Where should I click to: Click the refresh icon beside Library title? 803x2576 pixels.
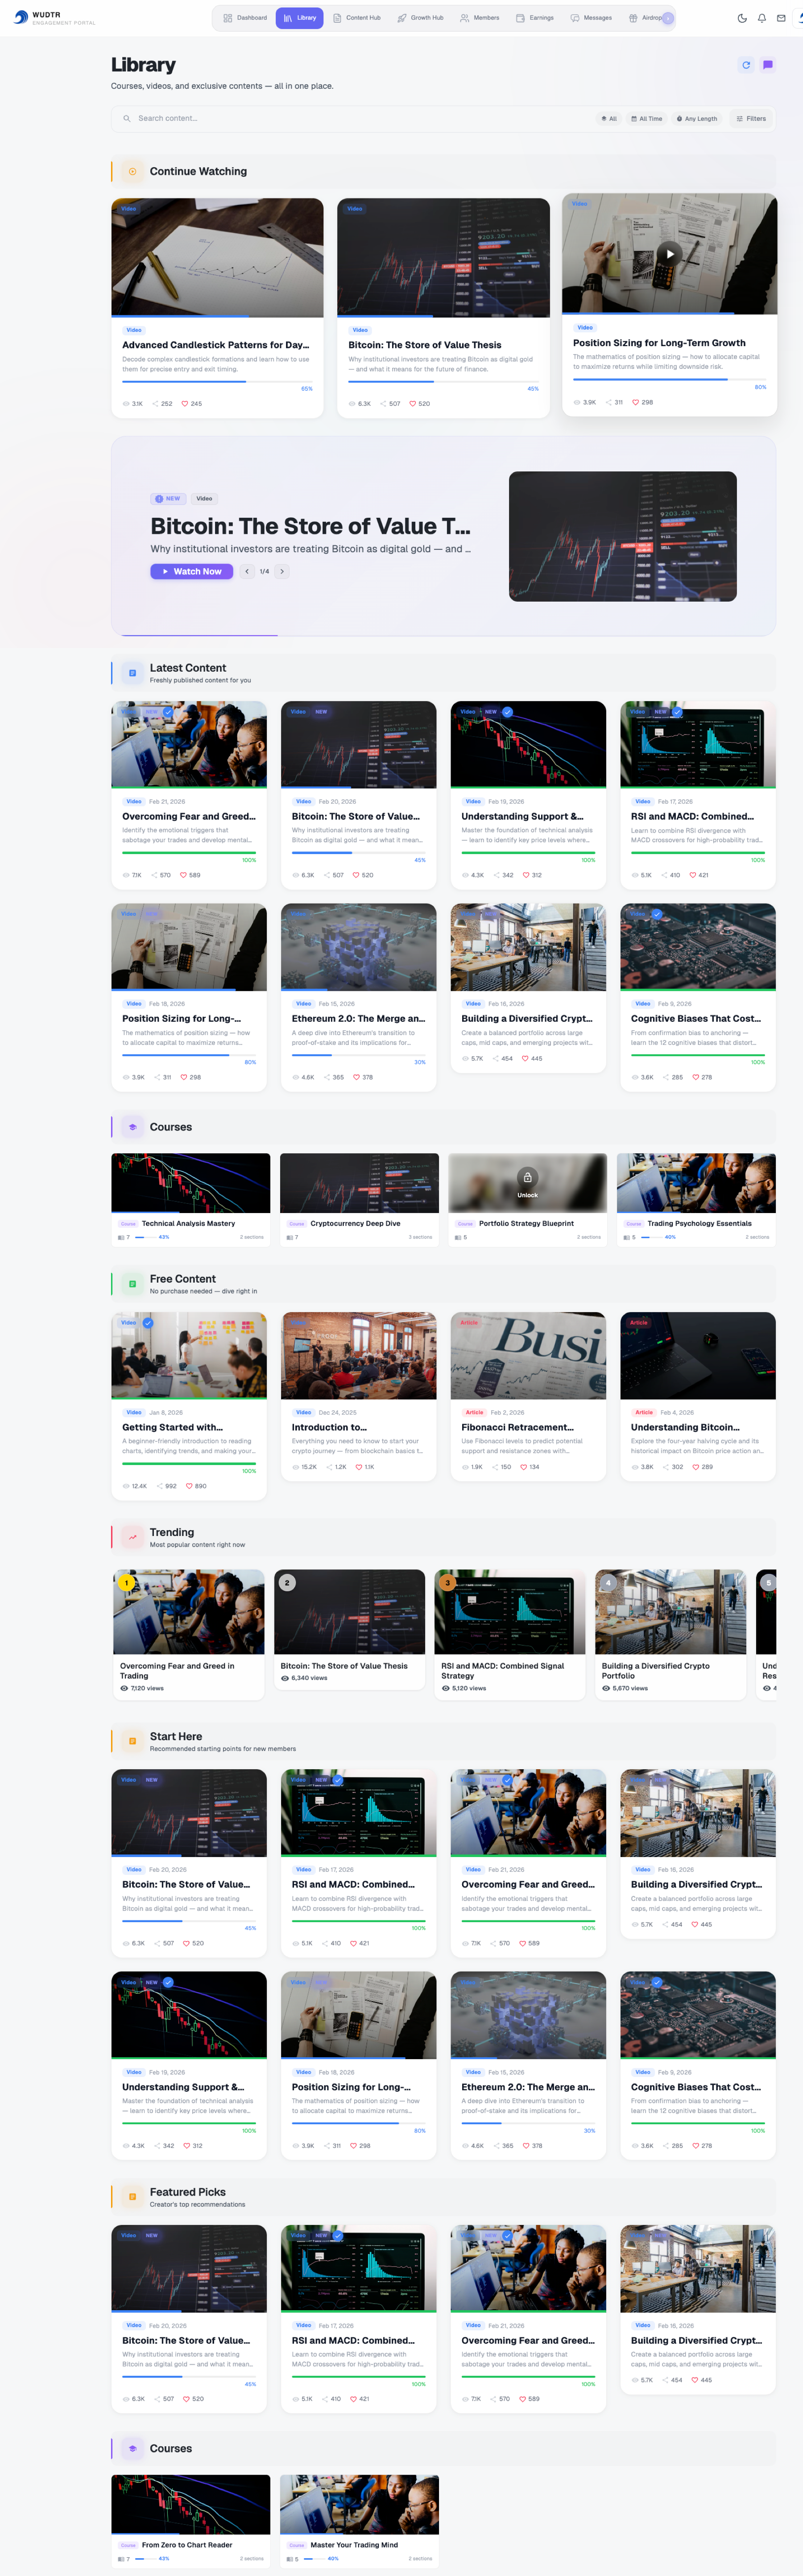pyautogui.click(x=745, y=65)
